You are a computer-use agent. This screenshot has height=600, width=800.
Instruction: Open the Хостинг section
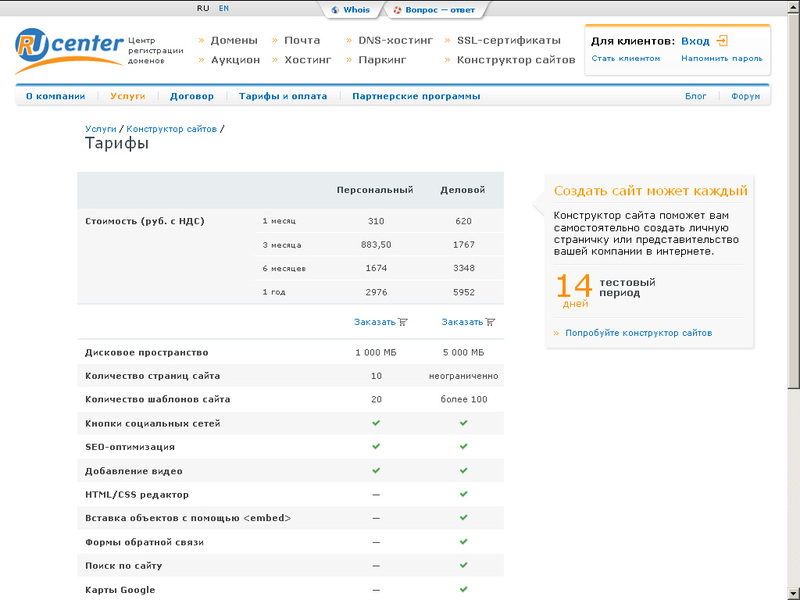308,60
